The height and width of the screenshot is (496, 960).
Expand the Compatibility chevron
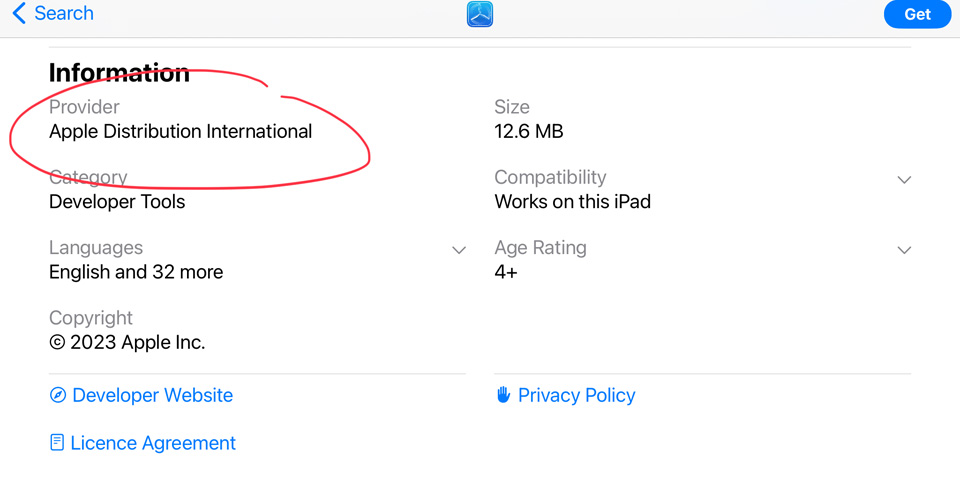(x=904, y=180)
